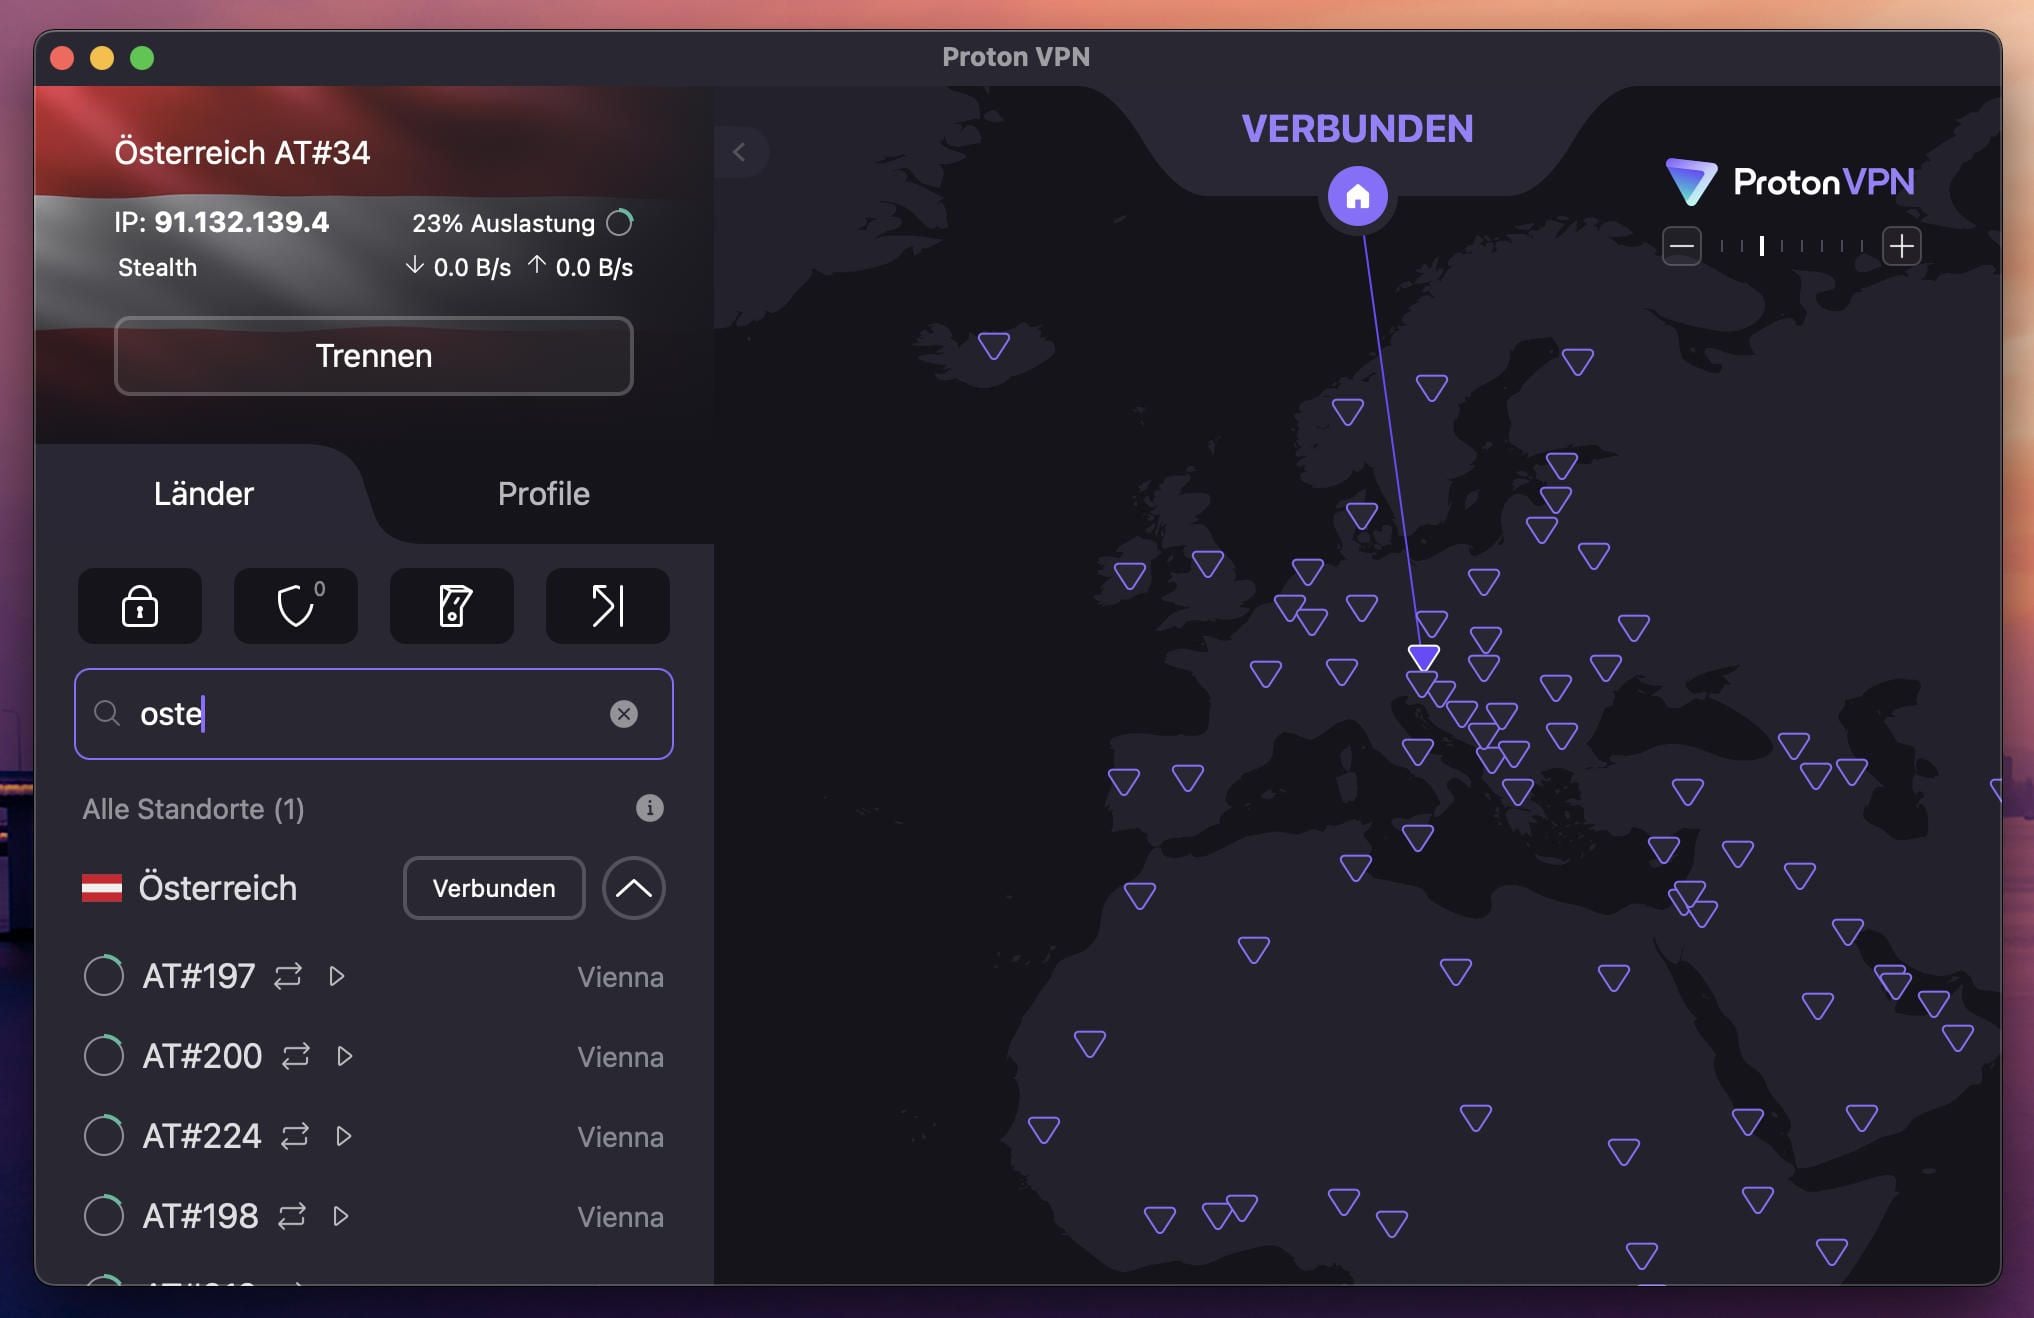Switch to the Länder tab

[204, 494]
